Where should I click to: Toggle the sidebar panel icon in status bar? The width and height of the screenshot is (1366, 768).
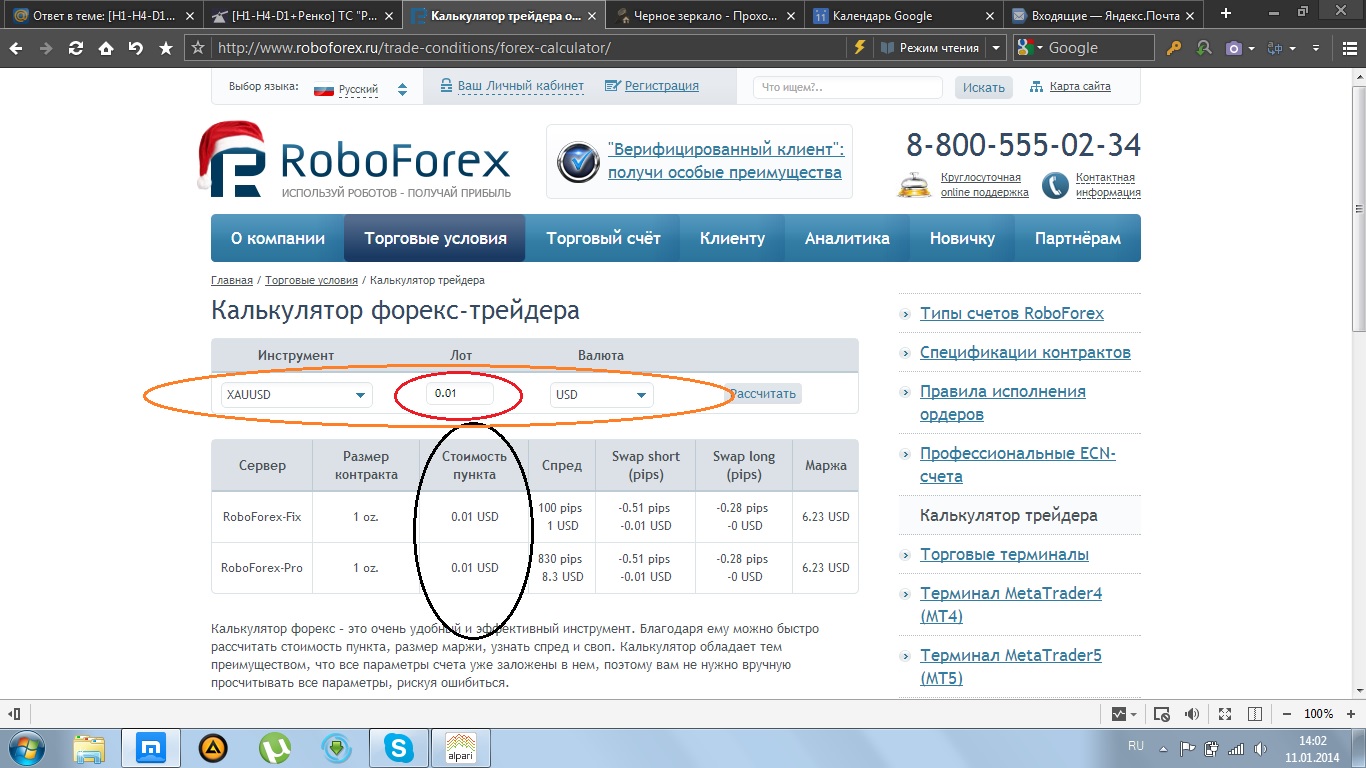(14, 714)
